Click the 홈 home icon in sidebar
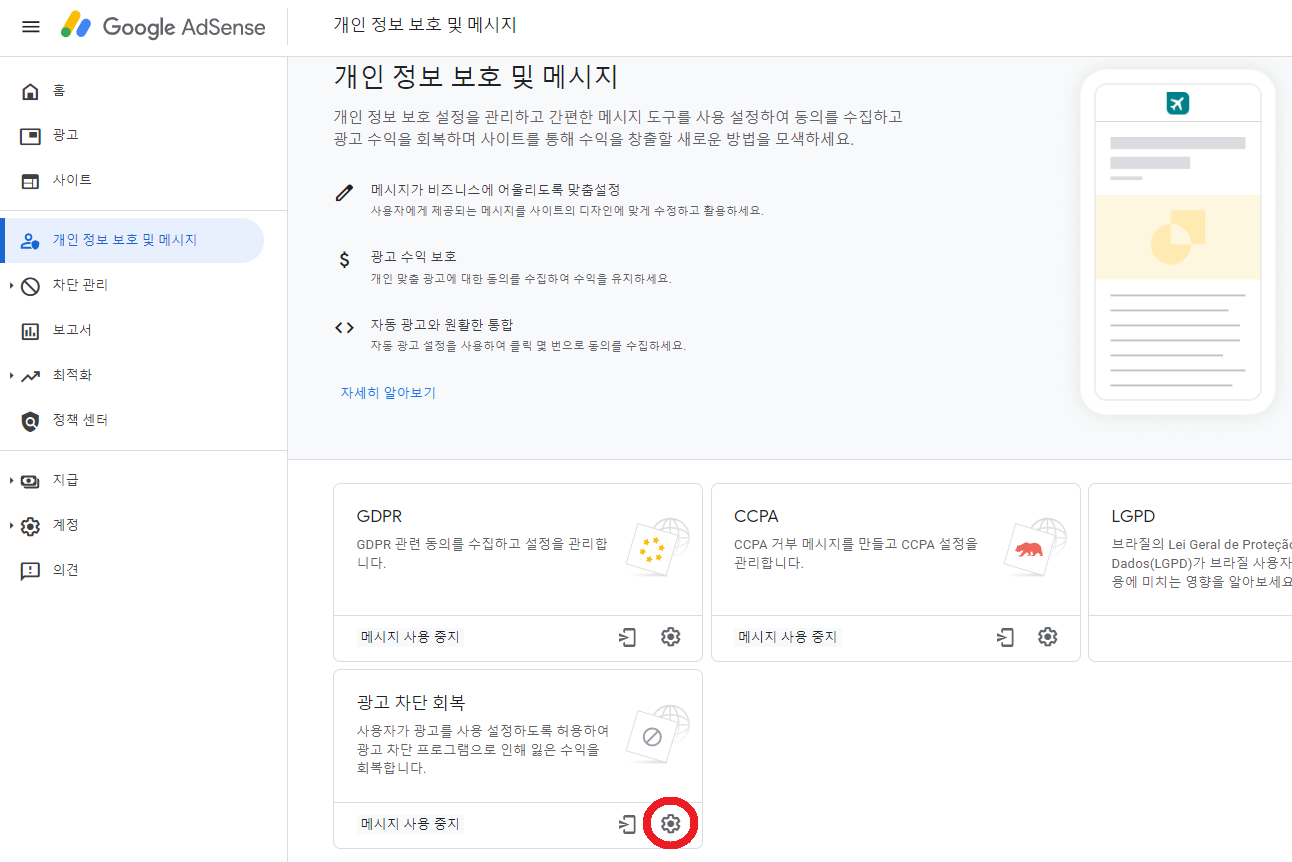Viewport: 1292px width, 862px height. [x=31, y=91]
